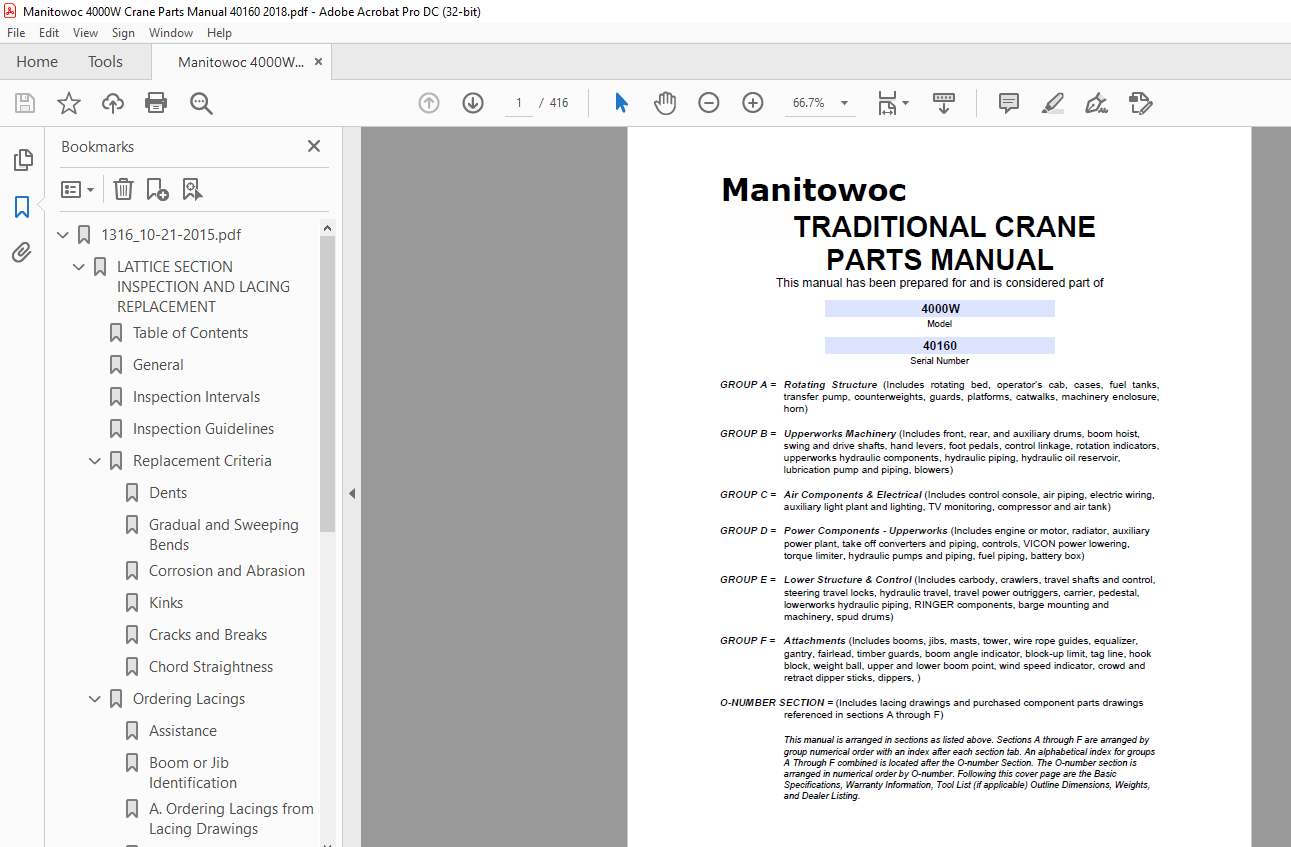Delete selected bookmark with the trash icon
The image size is (1291, 847).
(123, 189)
